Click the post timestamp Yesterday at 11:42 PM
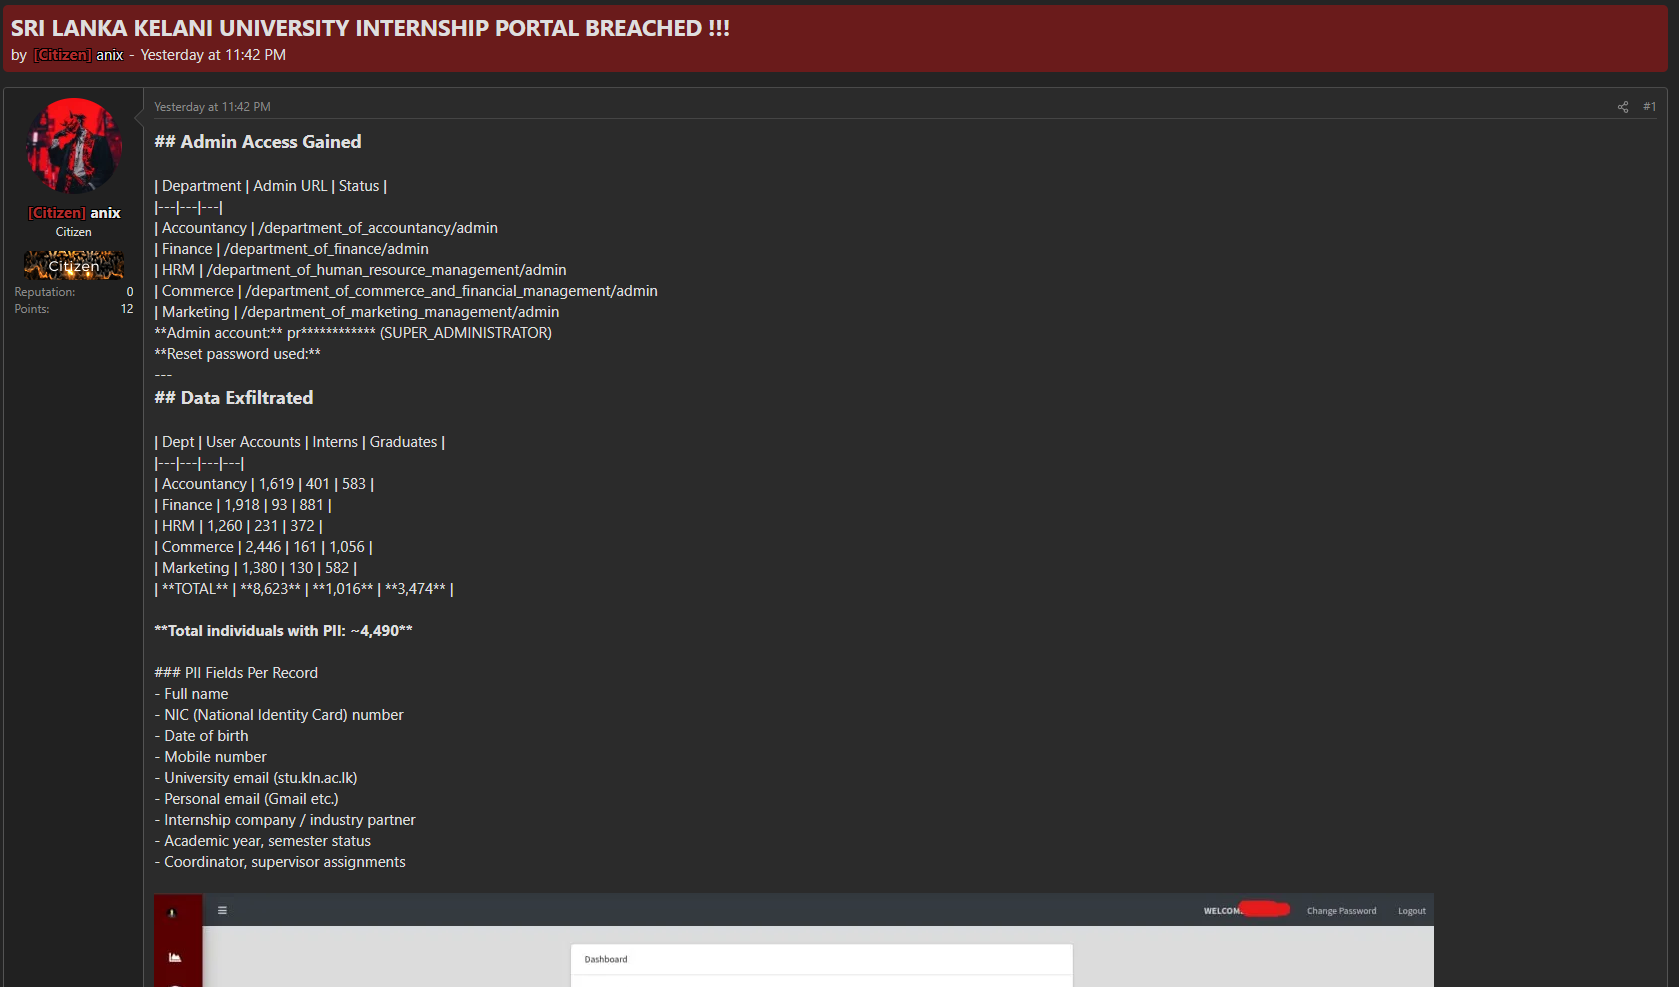This screenshot has width=1679, height=987. pyautogui.click(x=212, y=107)
